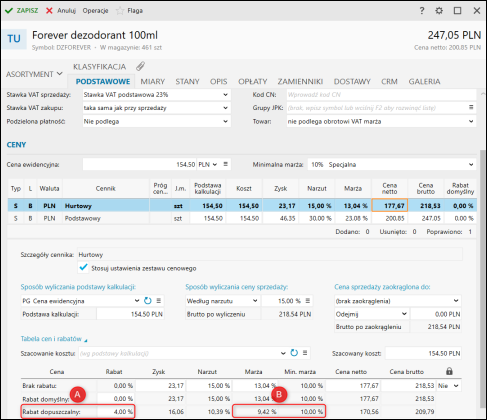487x420 pixels.
Task: Select the Podstawowy price list row
Action: pyautogui.click(x=242, y=218)
